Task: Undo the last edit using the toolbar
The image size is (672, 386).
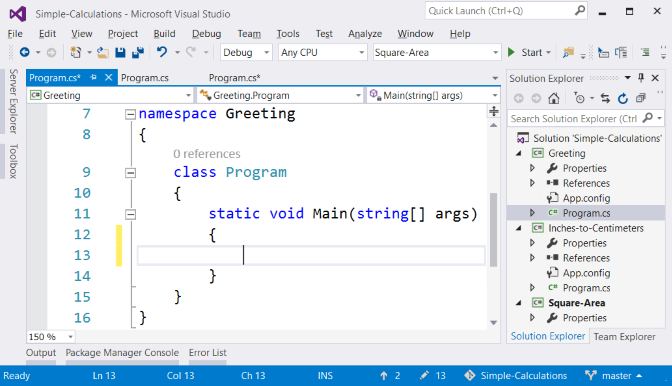Action: coord(162,52)
